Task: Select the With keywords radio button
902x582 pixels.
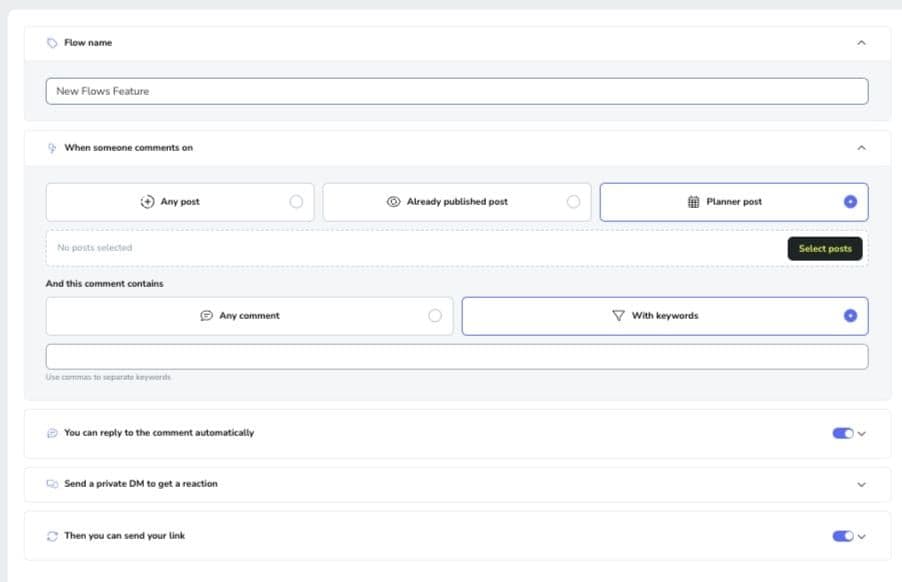Action: (x=850, y=316)
